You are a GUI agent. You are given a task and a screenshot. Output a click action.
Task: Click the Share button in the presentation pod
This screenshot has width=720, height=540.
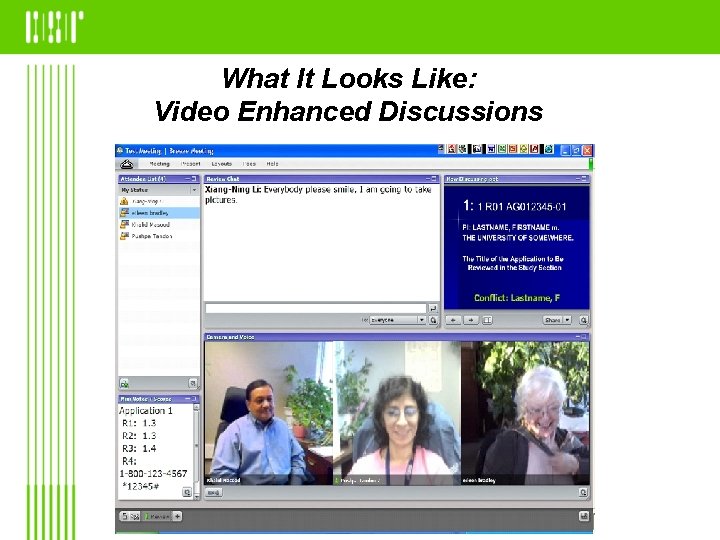(553, 320)
